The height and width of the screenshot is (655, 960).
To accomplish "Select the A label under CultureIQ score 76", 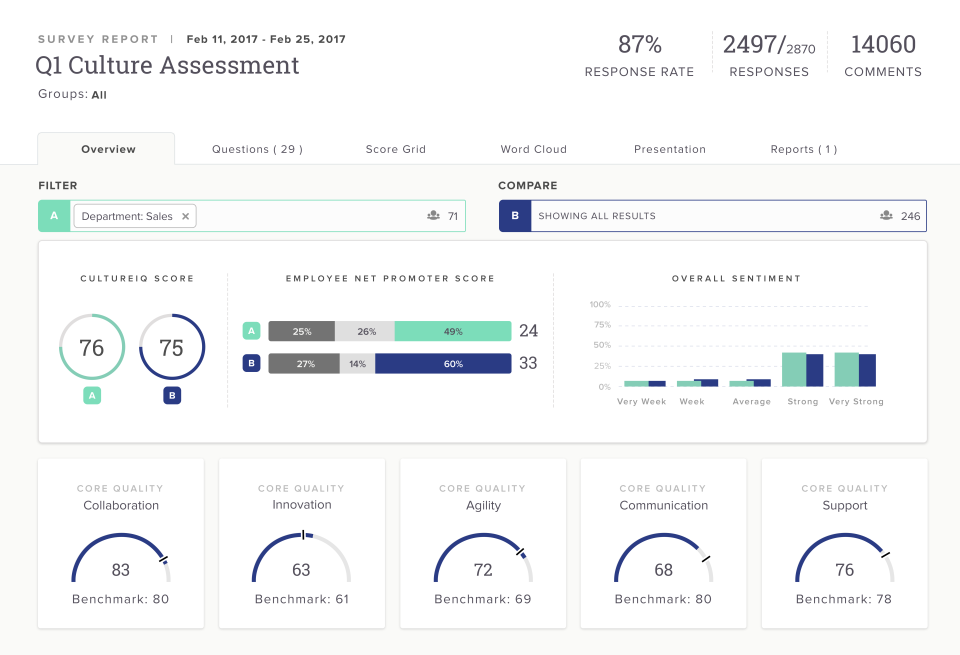I will [x=92, y=396].
